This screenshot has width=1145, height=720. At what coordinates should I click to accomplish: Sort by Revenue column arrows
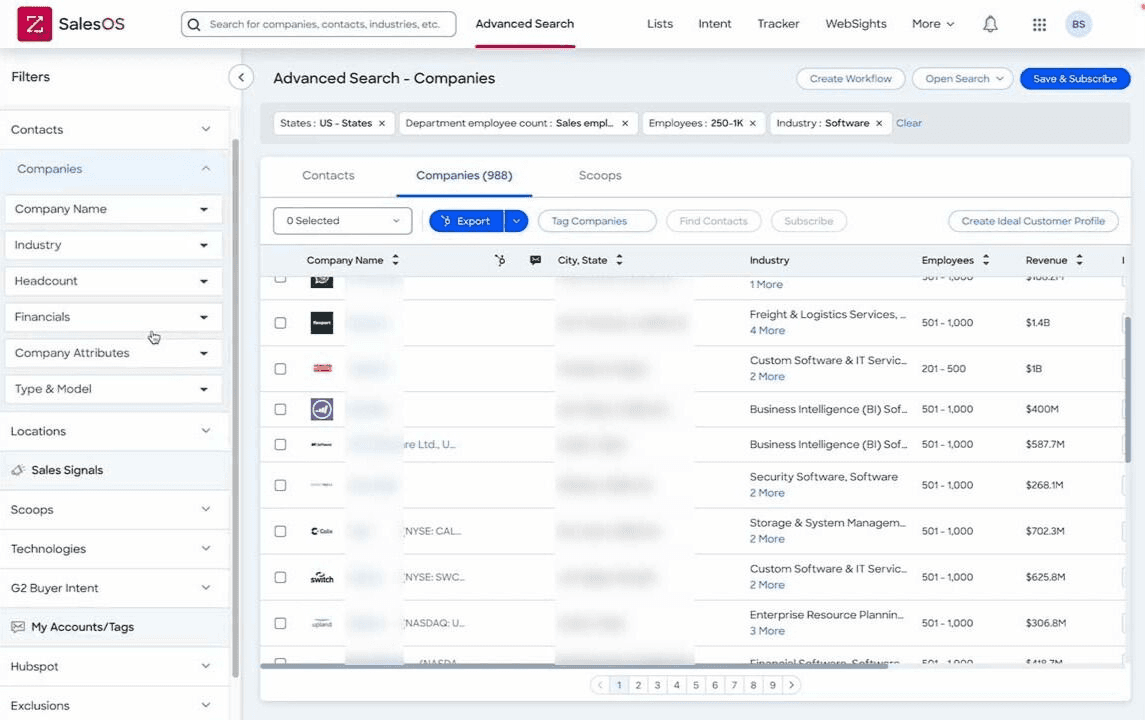pos(1079,260)
